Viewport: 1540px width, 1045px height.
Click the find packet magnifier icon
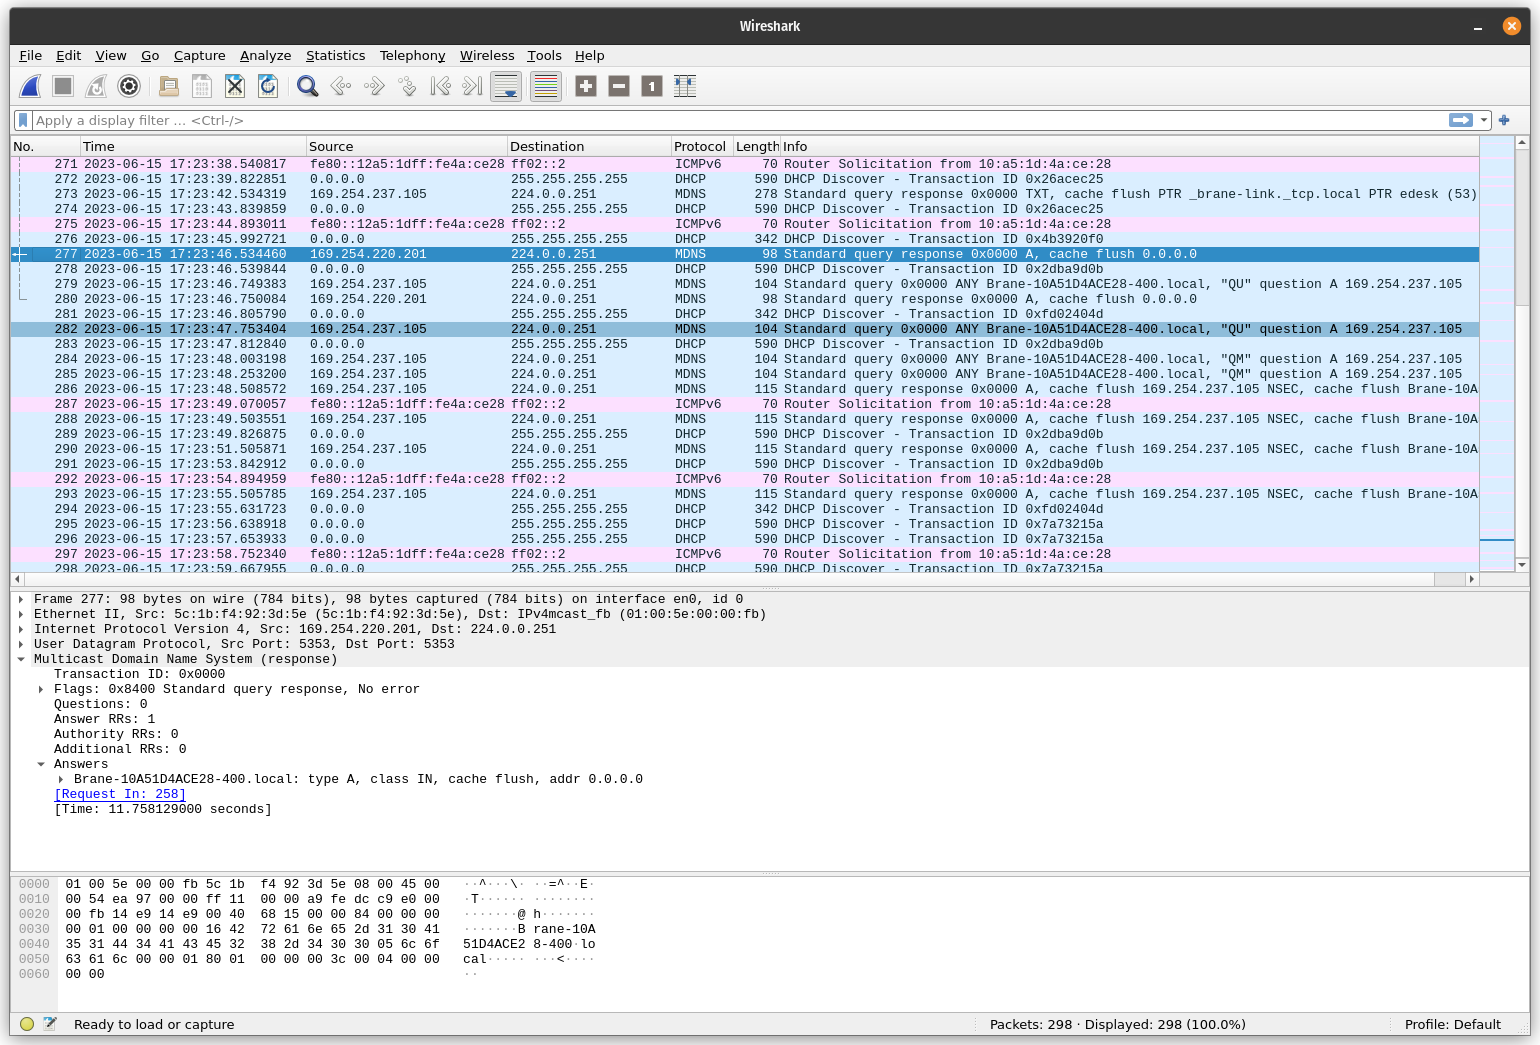pos(308,87)
